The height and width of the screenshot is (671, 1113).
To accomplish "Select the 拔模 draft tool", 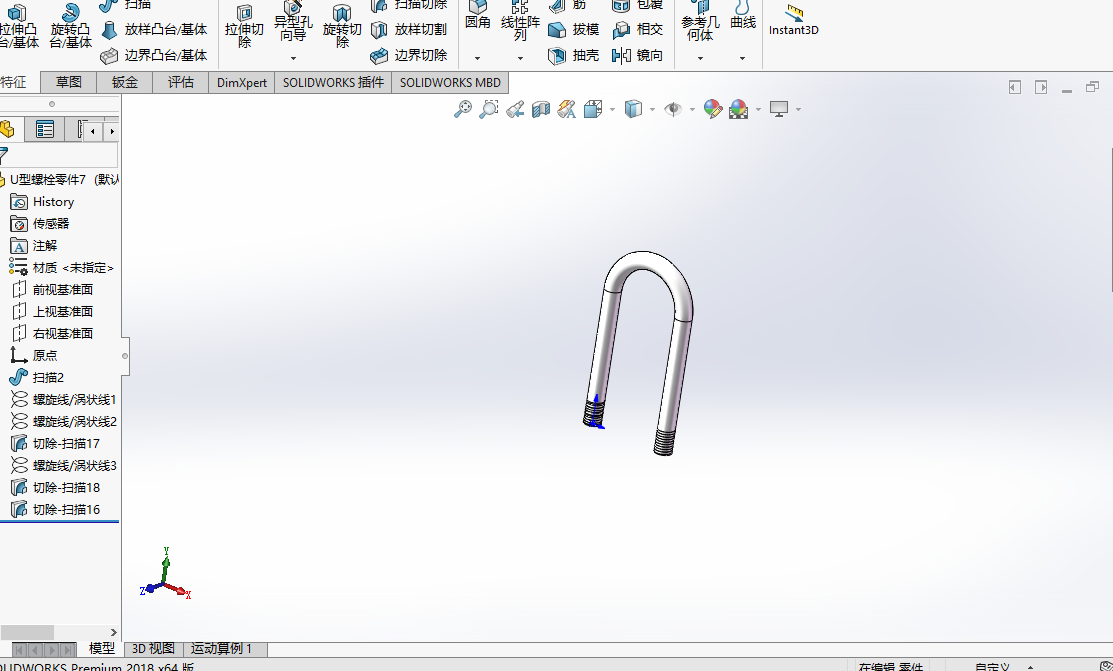I will [x=574, y=30].
